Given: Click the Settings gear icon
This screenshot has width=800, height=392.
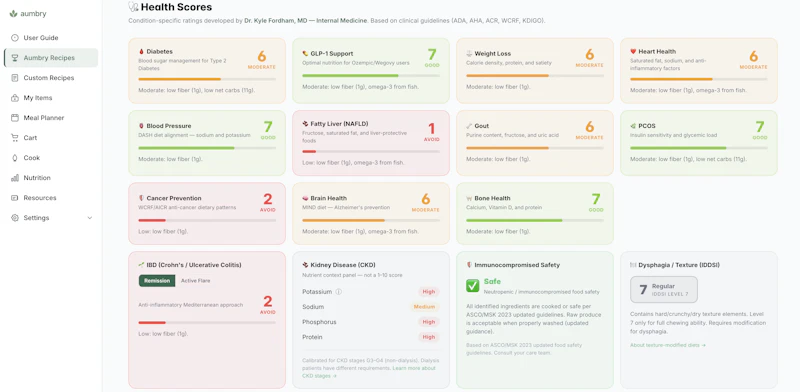Looking at the screenshot, I should 15,218.
